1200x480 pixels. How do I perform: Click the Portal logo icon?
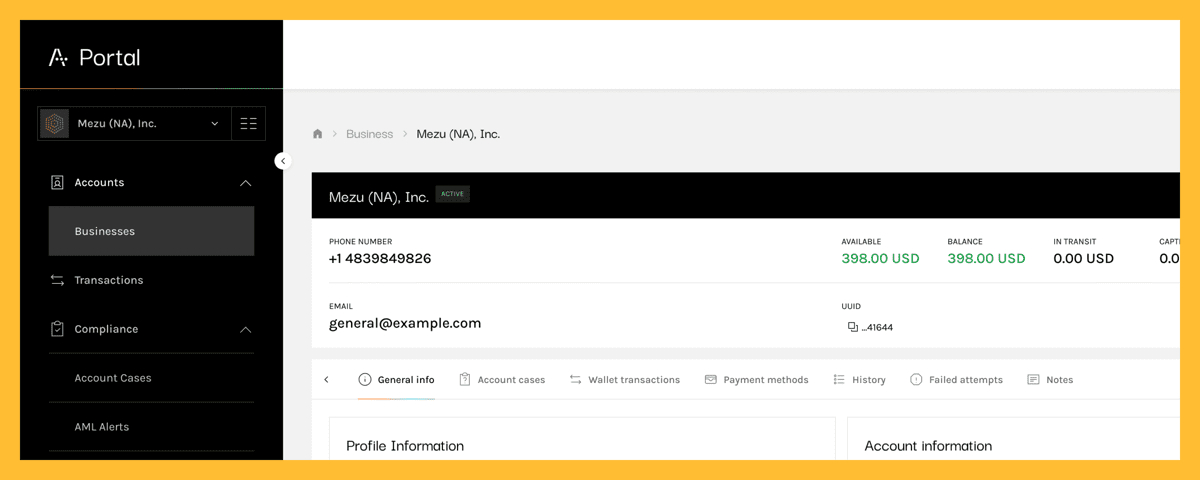(58, 58)
